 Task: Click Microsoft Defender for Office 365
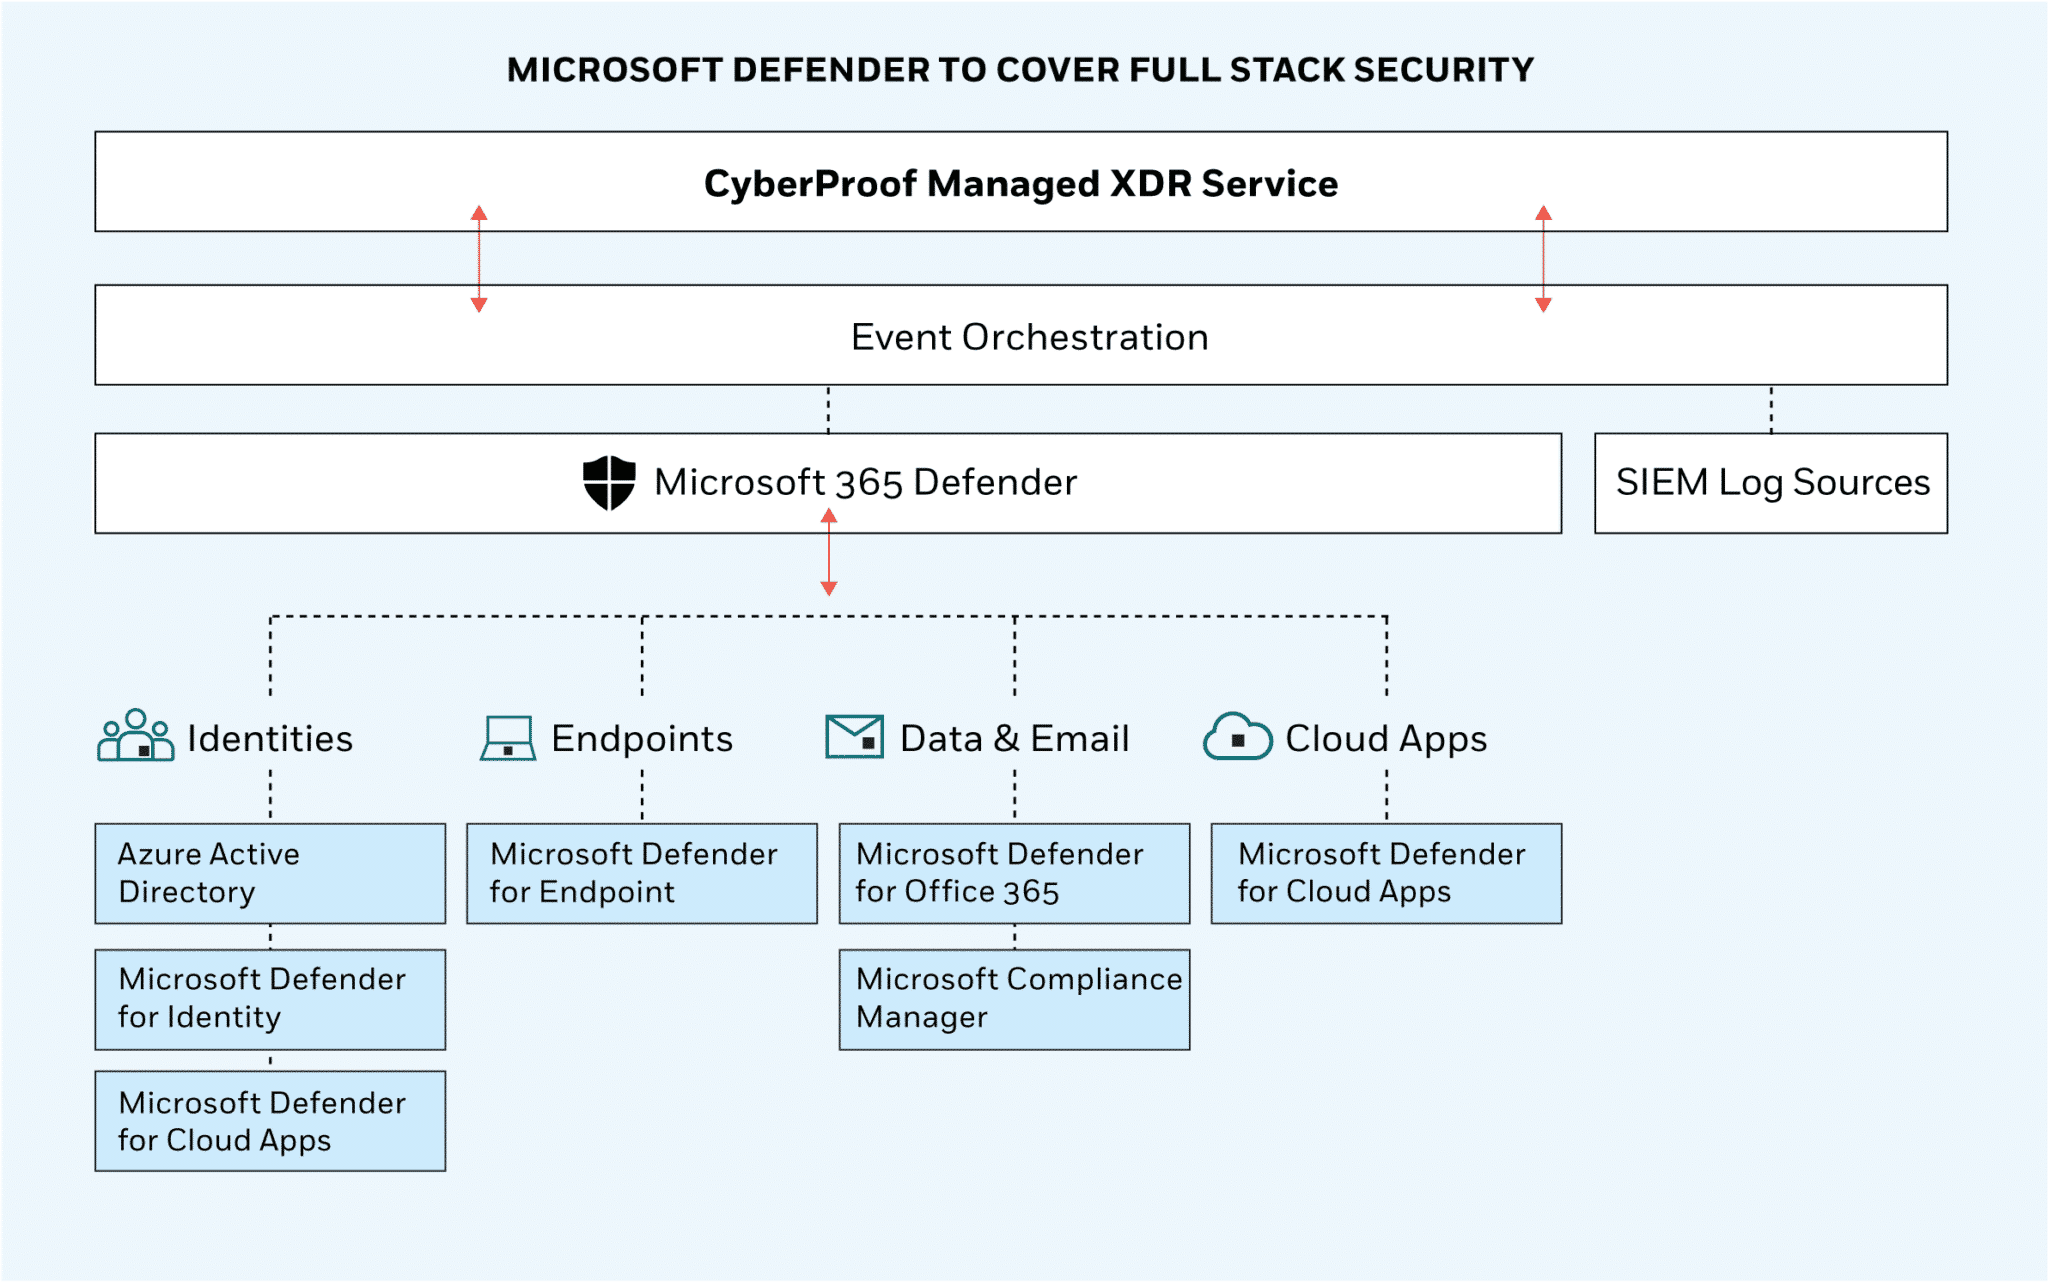[1013, 872]
